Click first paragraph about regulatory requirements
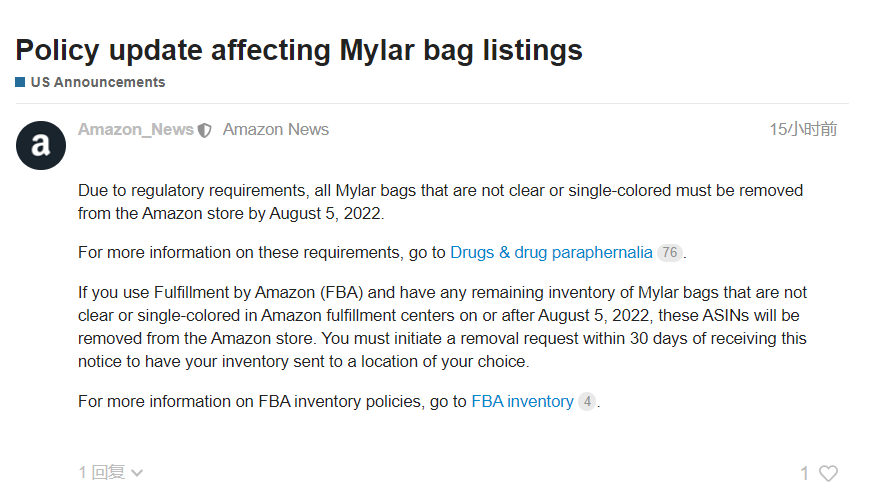The width and height of the screenshot is (878, 502). (x=441, y=202)
